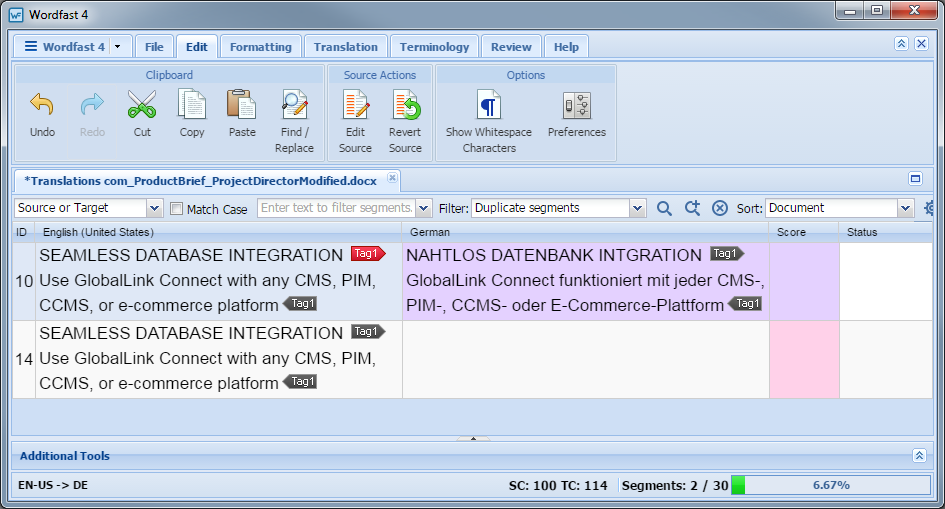Viewport: 945px width, 509px height.
Task: Click closing Tag1 in German target
Action: pos(746,304)
